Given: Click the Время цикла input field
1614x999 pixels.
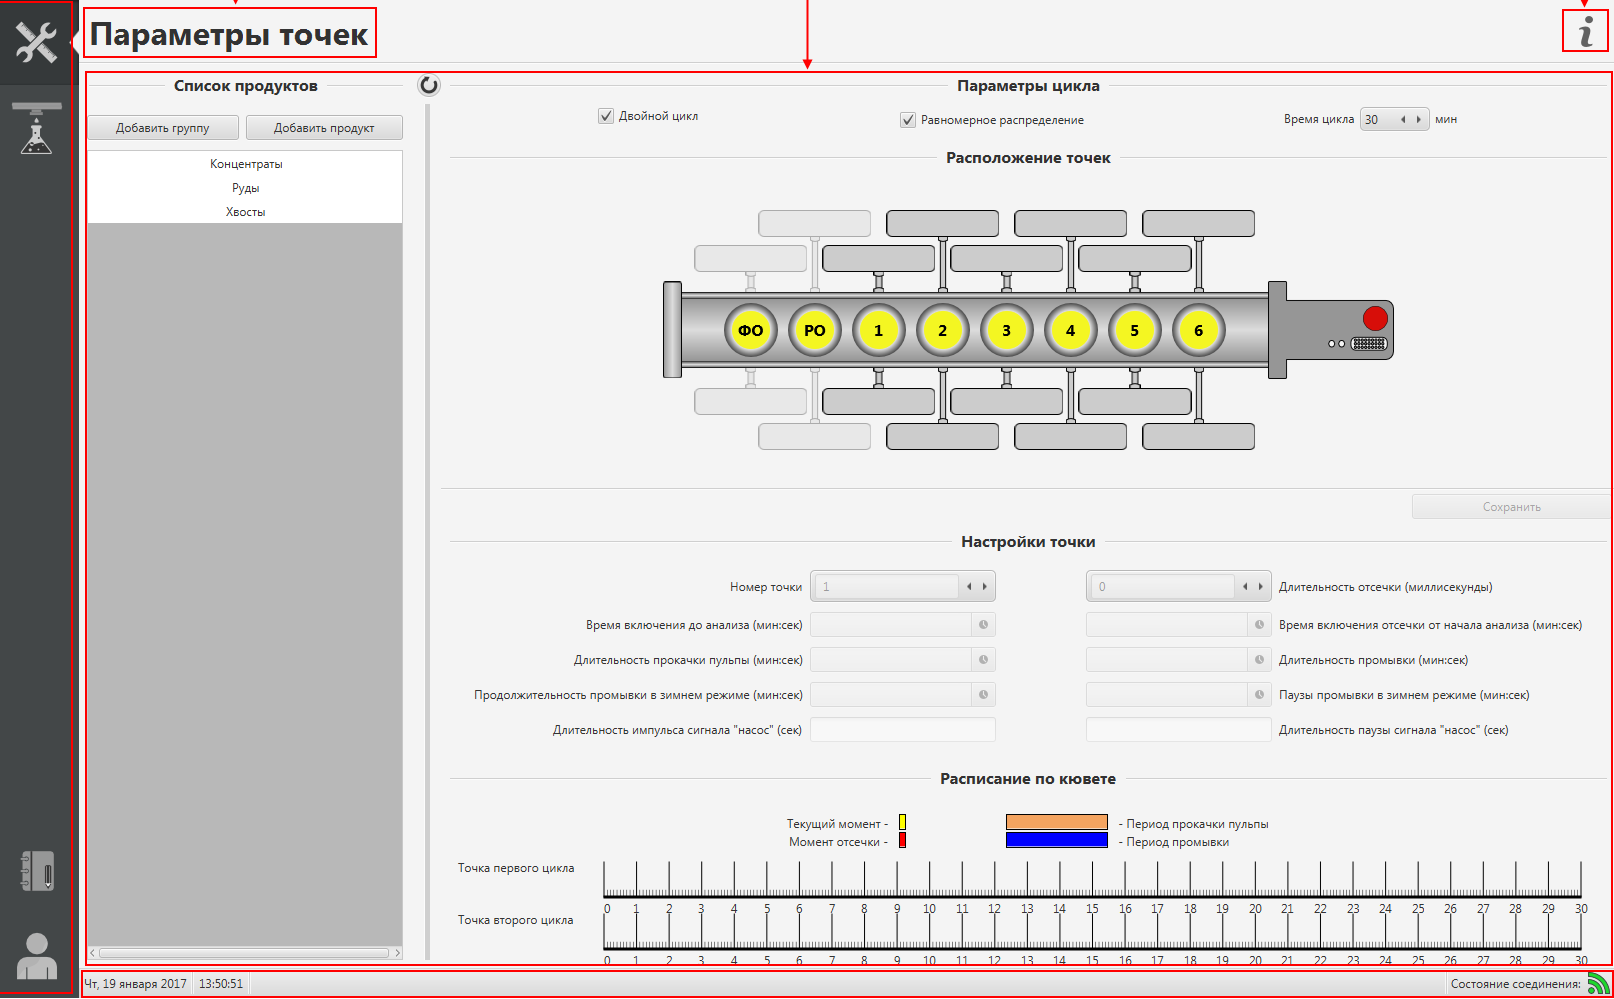Looking at the screenshot, I should [1378, 120].
